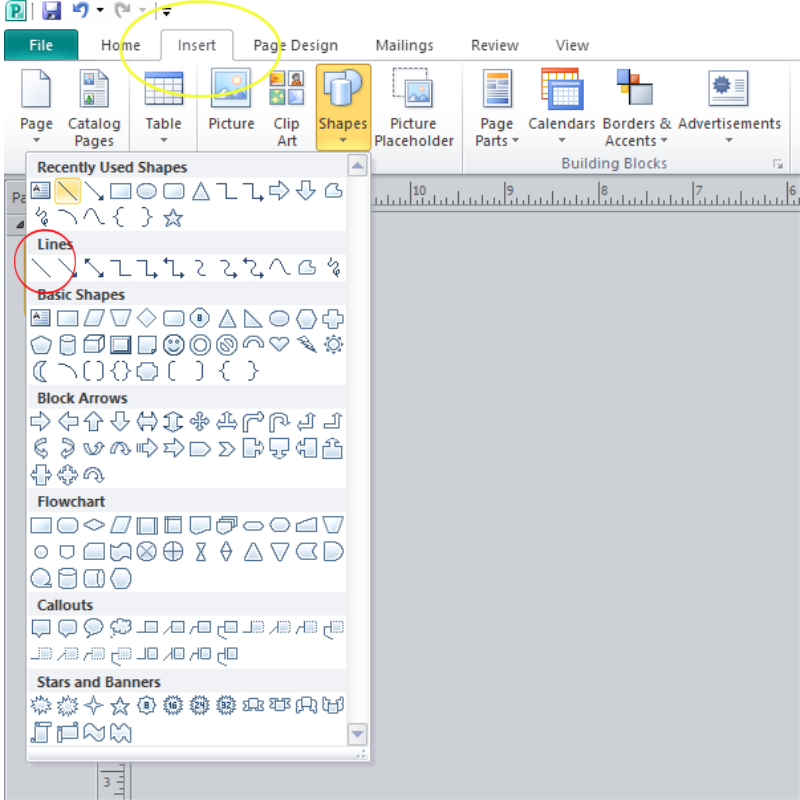Image resolution: width=800 pixels, height=800 pixels.
Task: Select the Heart basic shape
Action: [x=280, y=345]
